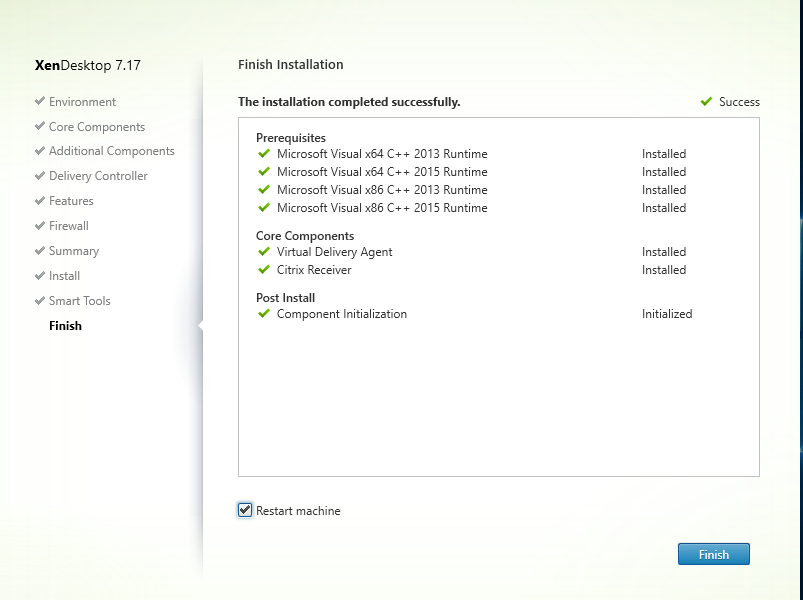Click Installed status for x64 C++ 2015 Runtime
Screen dimensions: 803x600
coord(664,172)
